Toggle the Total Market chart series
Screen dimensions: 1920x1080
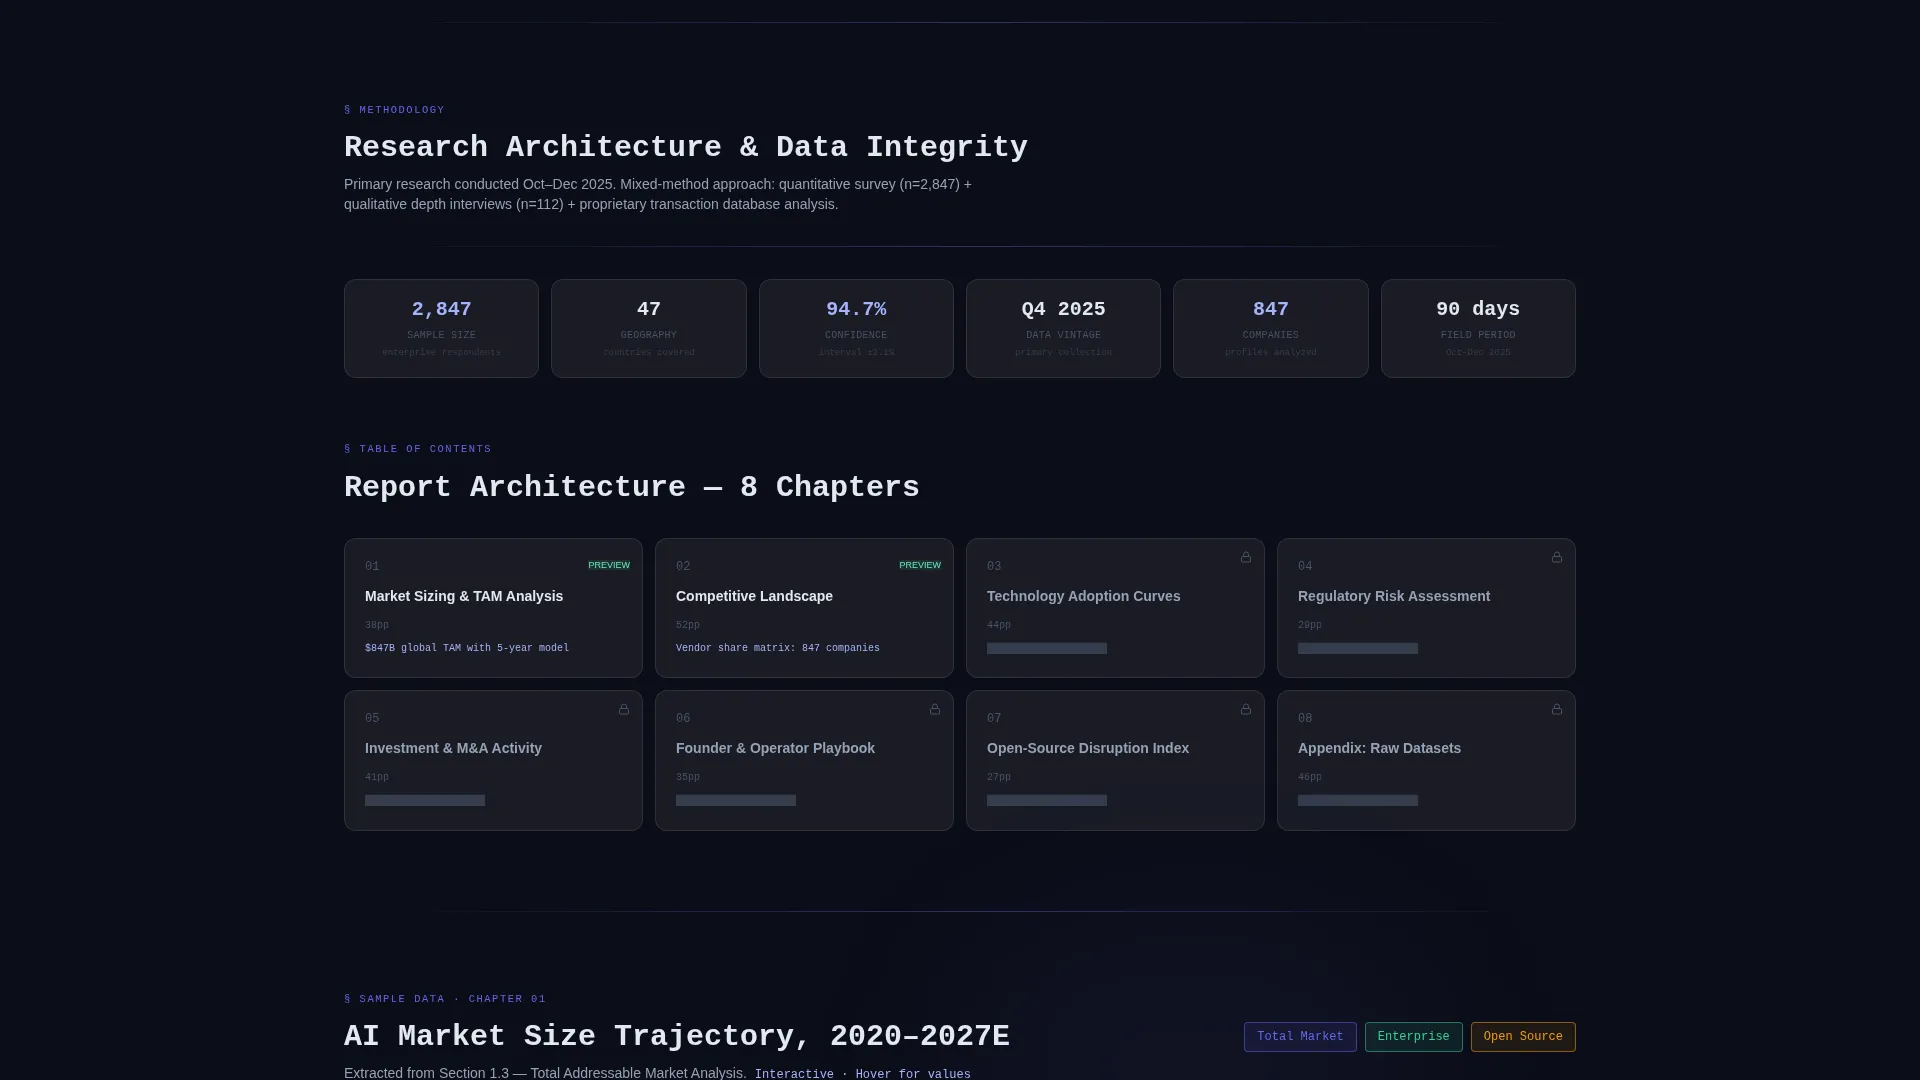1300,1037
